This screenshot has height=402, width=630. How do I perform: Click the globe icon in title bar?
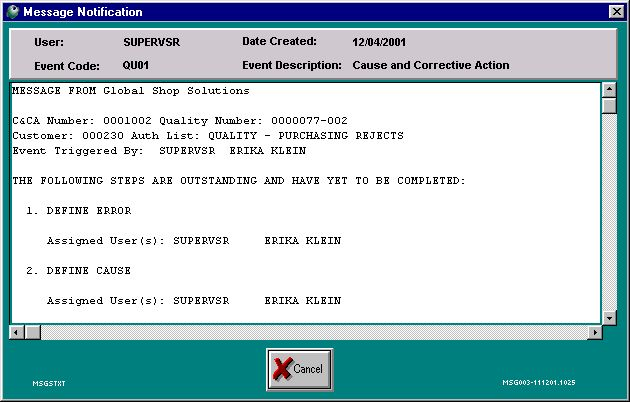(12, 12)
